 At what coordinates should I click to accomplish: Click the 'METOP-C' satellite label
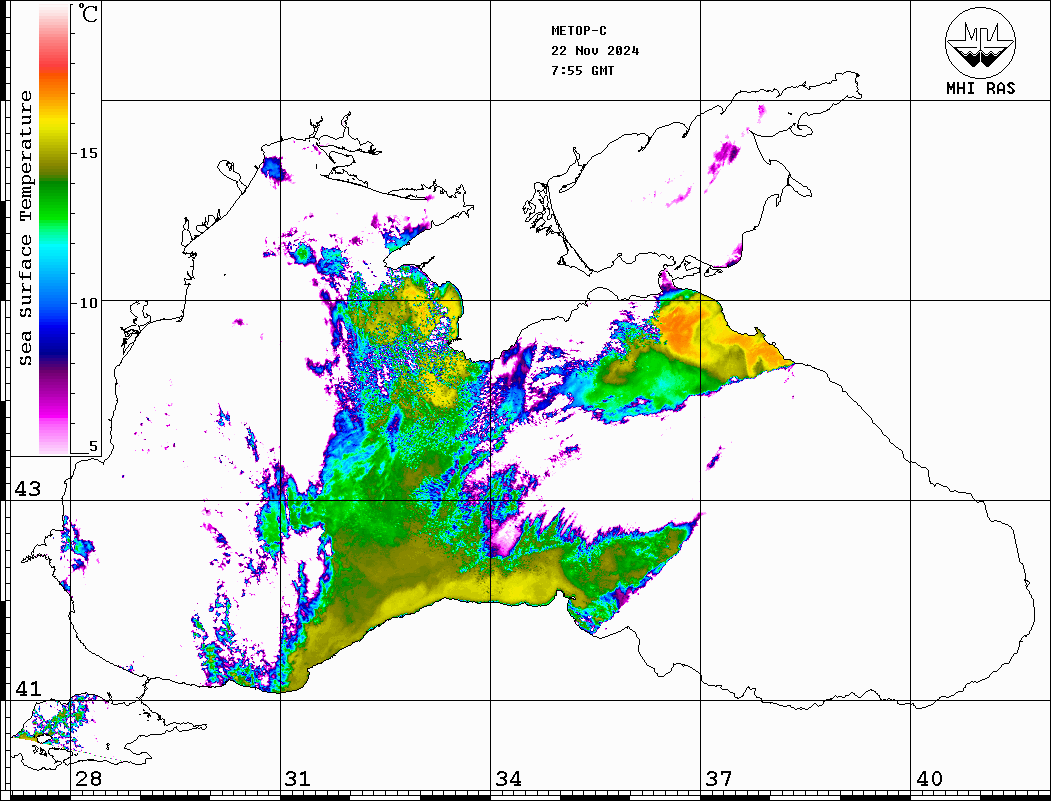click(578, 31)
